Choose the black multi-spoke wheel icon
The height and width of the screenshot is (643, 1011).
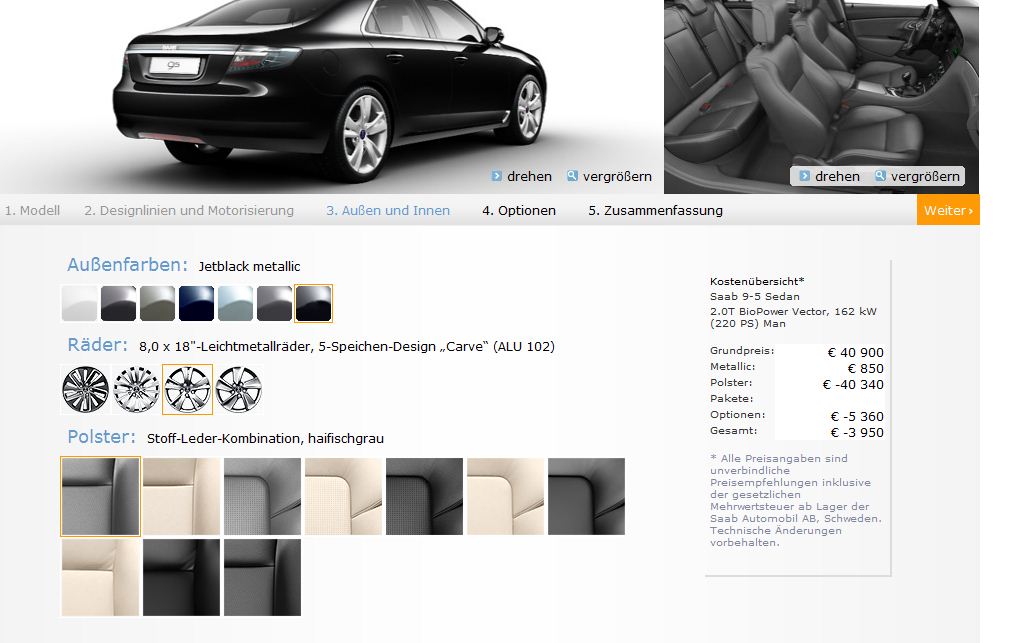click(85, 390)
